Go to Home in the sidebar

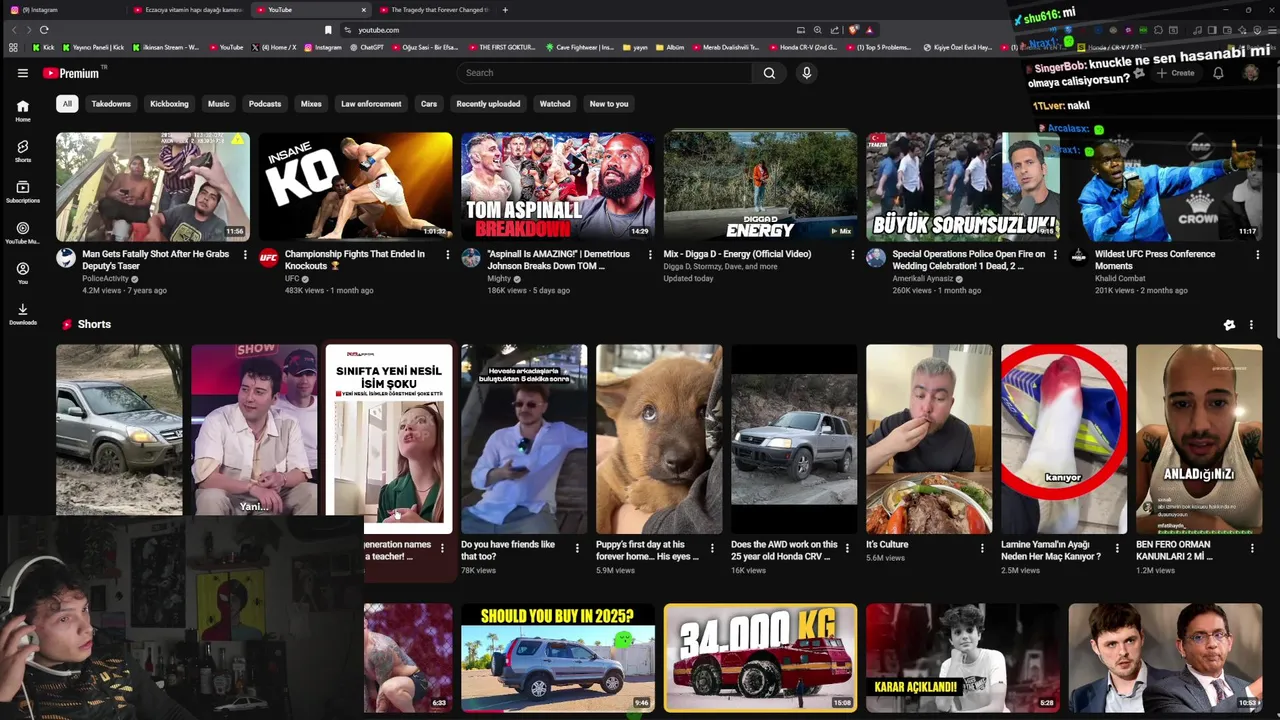point(23,111)
